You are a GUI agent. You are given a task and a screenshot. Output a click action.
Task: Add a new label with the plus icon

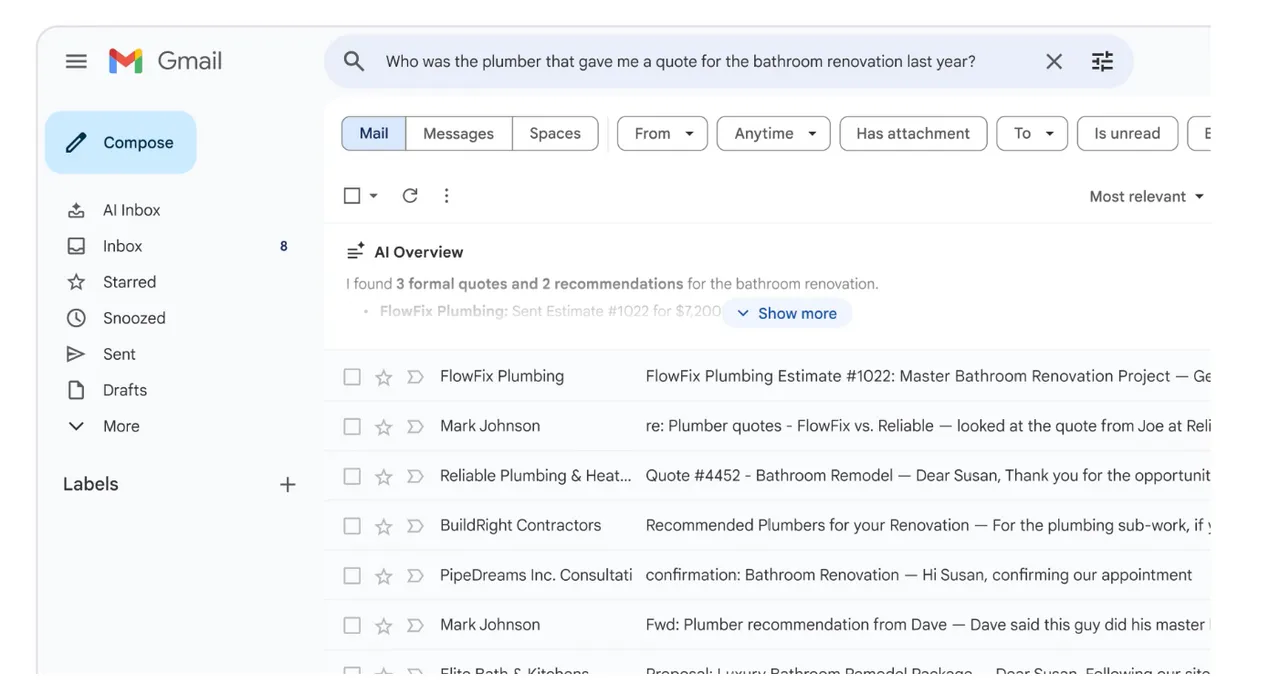[287, 484]
